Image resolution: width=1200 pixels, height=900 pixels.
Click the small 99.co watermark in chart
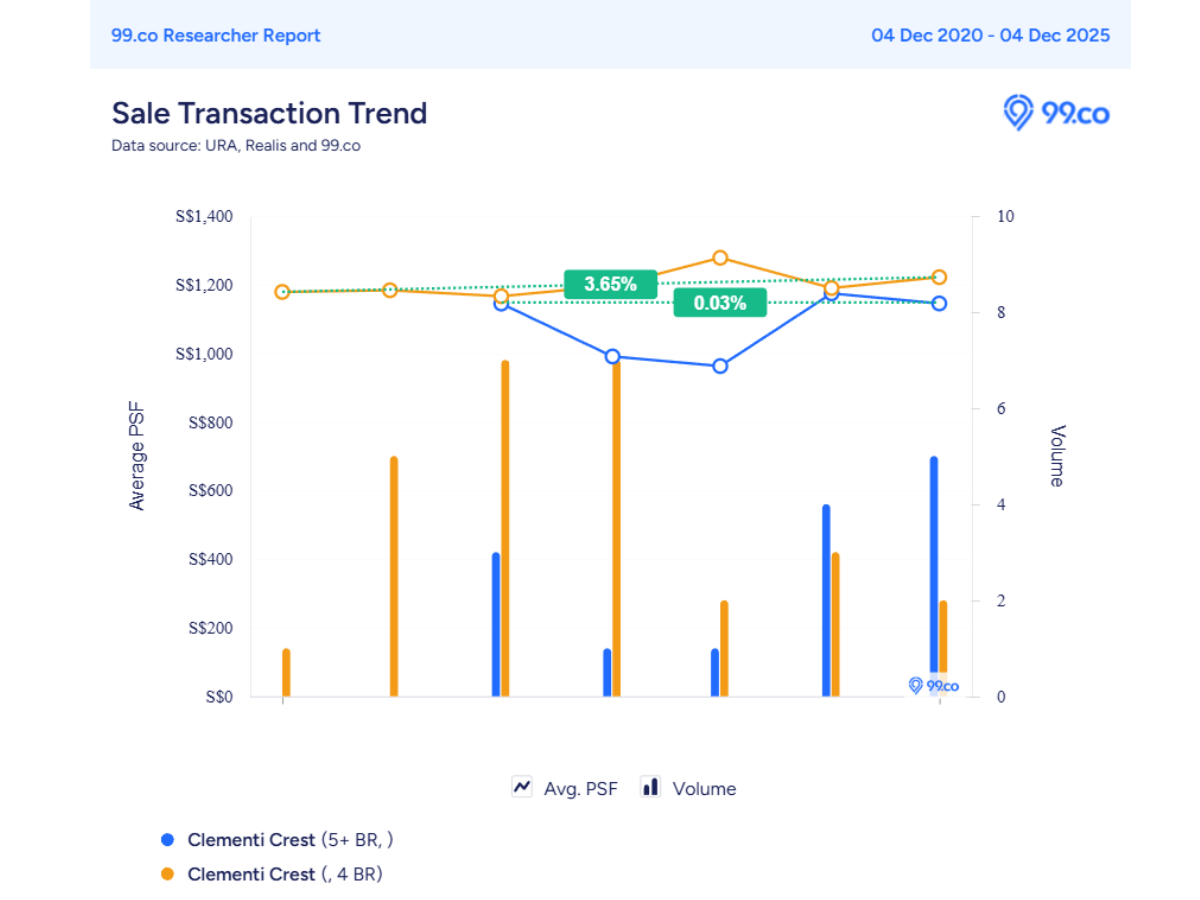click(933, 686)
